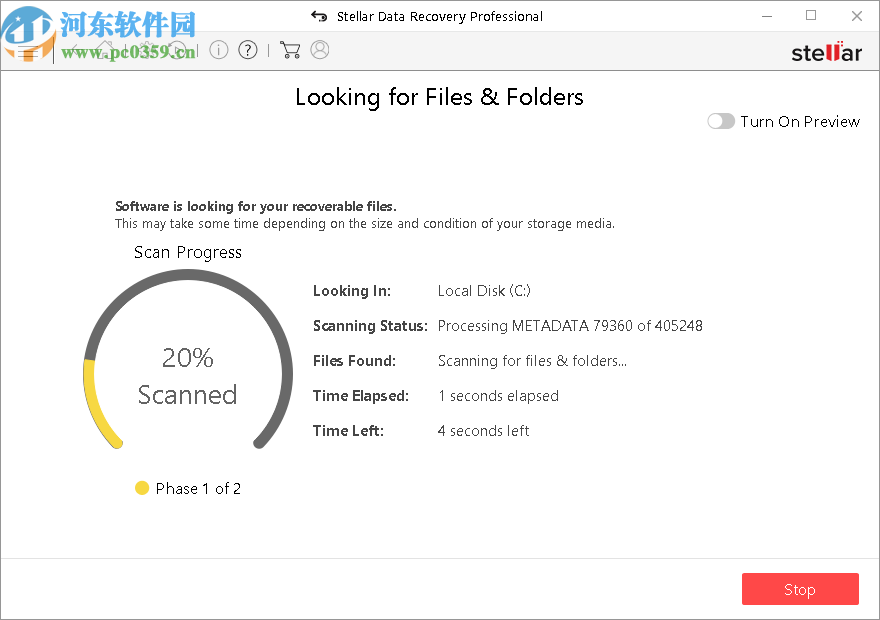This screenshot has width=880, height=620.
Task: Click the back arrow beside the window title
Action: coord(318,16)
